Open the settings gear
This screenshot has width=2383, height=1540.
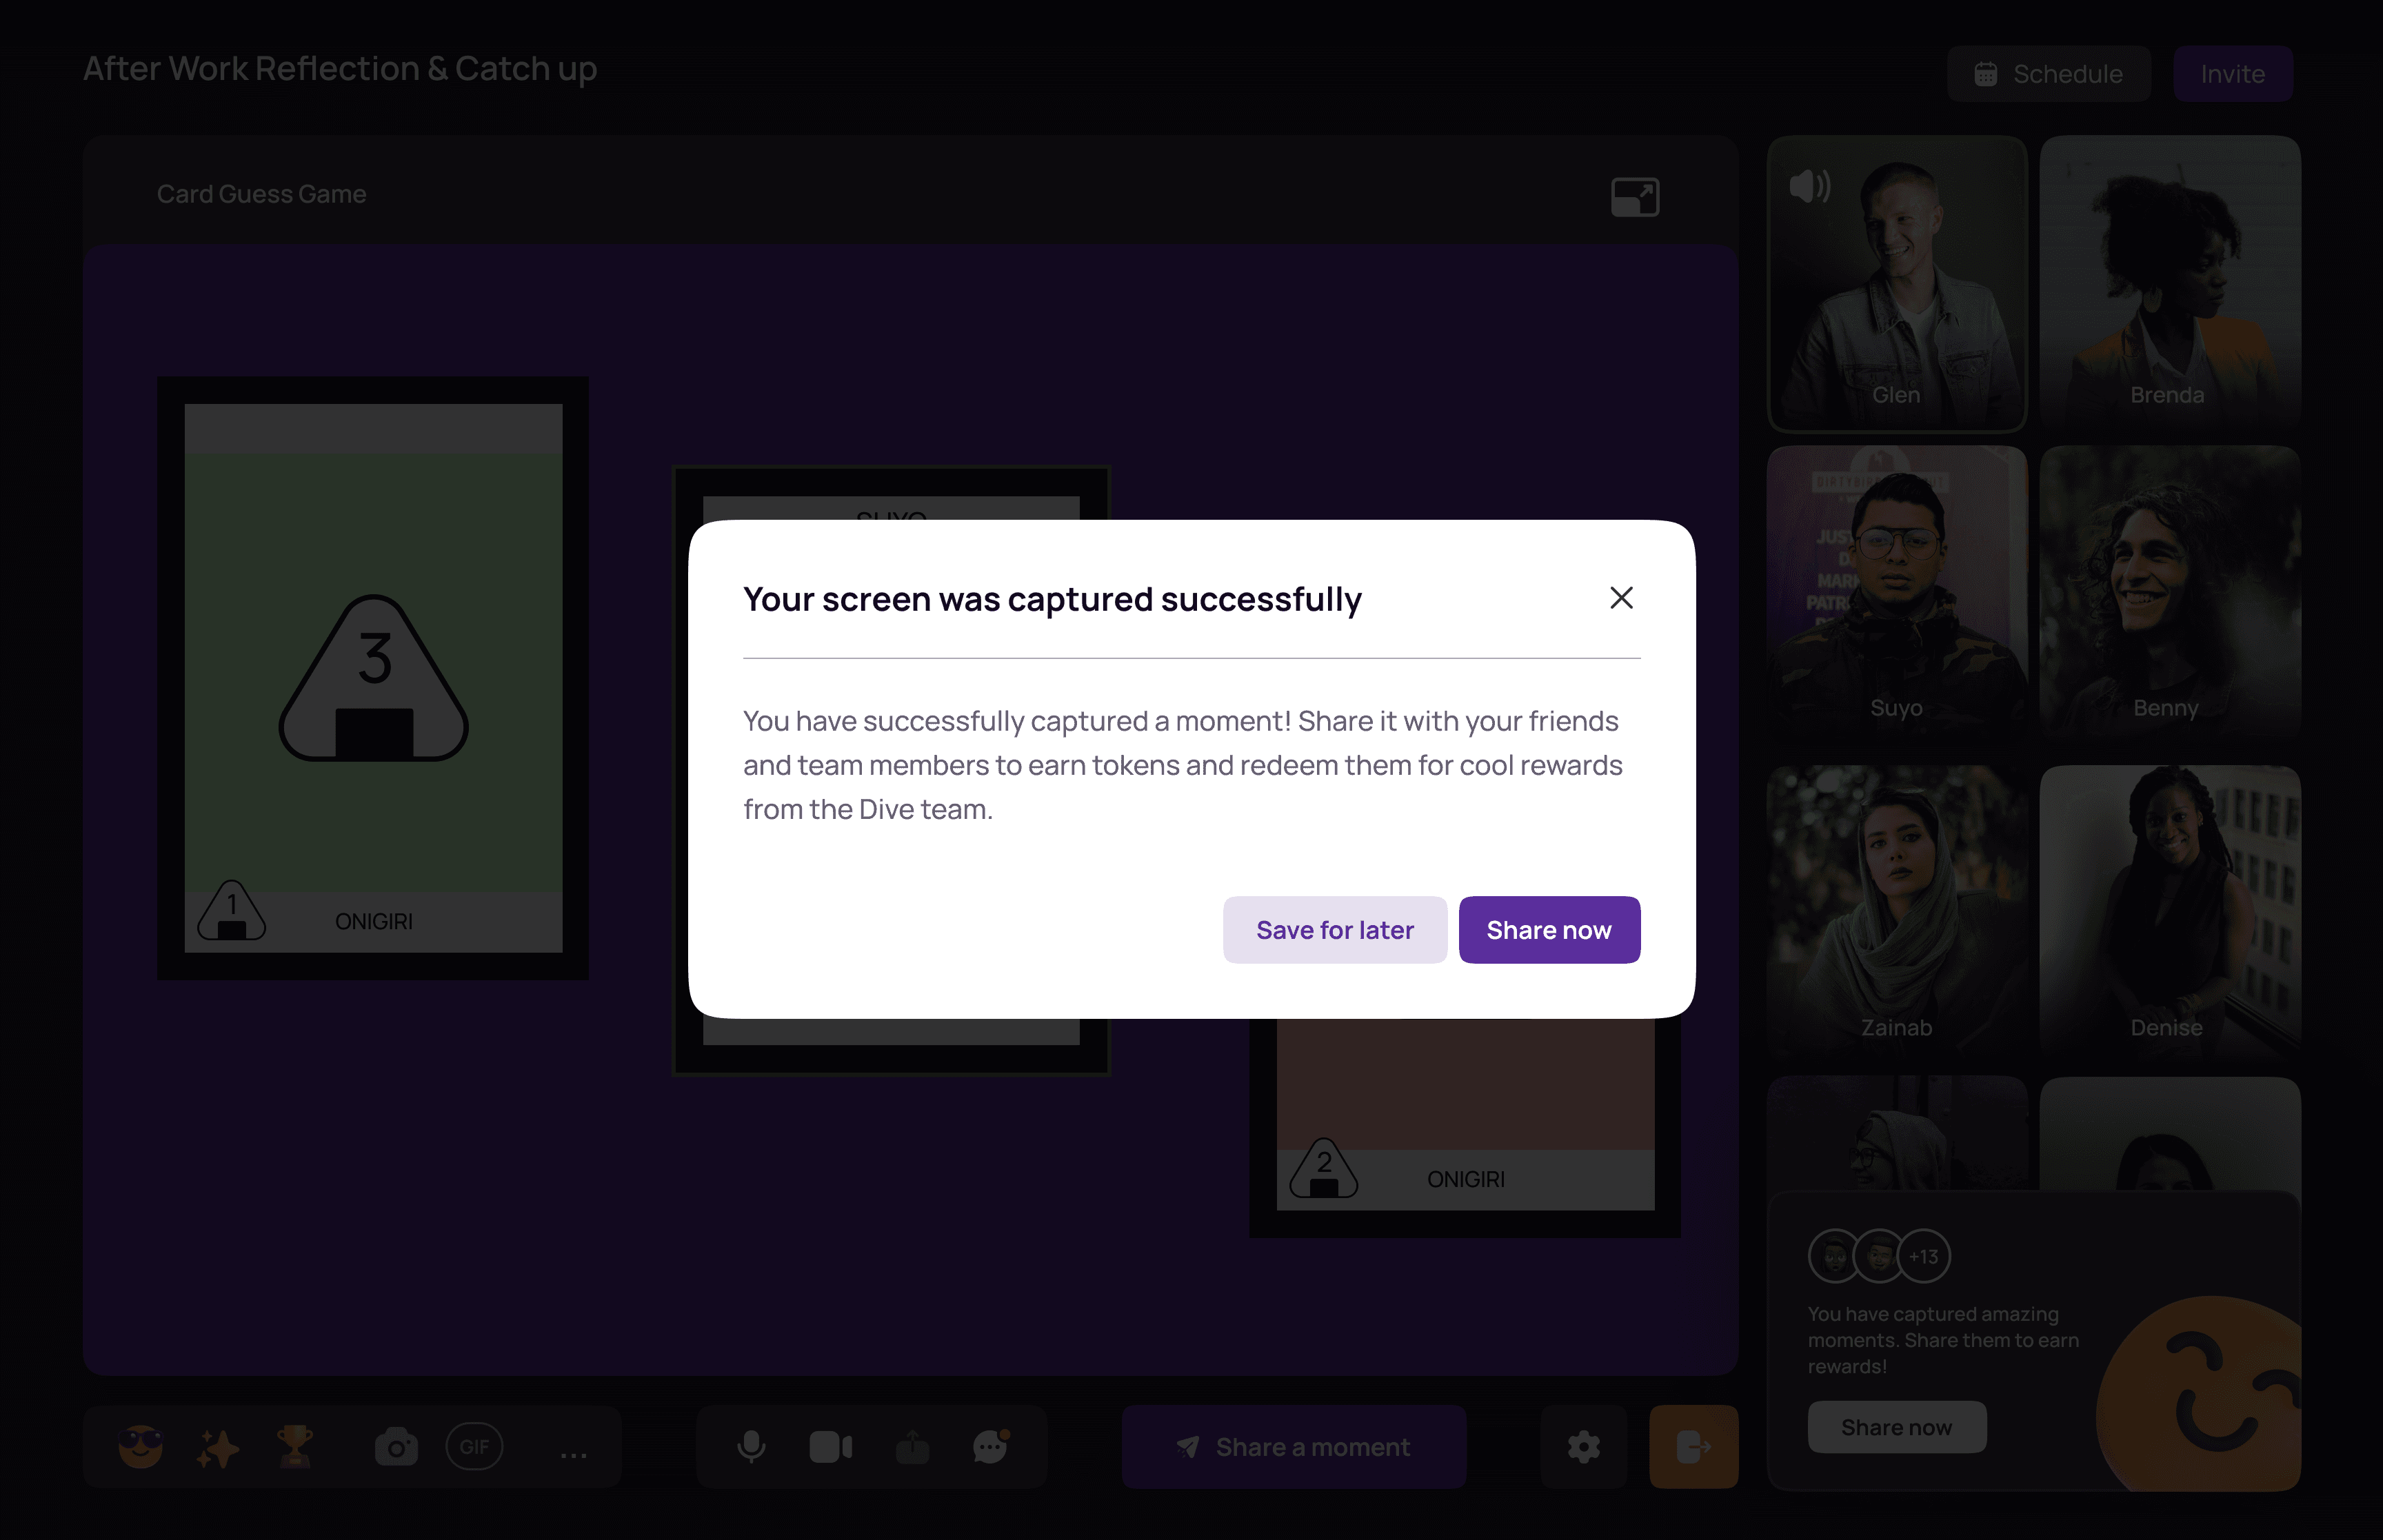(1584, 1447)
